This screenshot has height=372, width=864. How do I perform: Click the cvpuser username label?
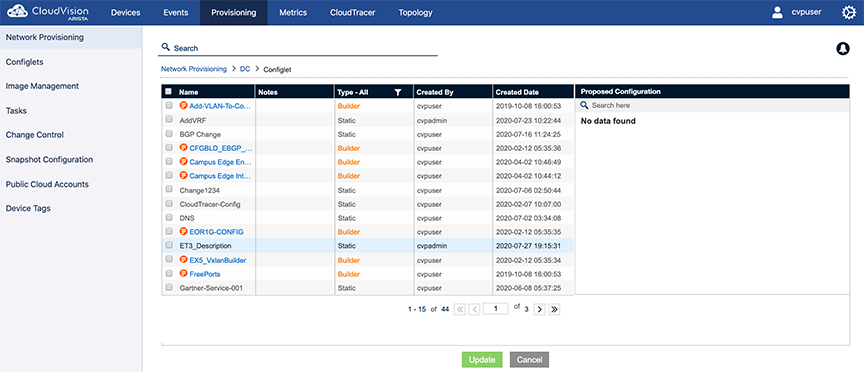[807, 12]
